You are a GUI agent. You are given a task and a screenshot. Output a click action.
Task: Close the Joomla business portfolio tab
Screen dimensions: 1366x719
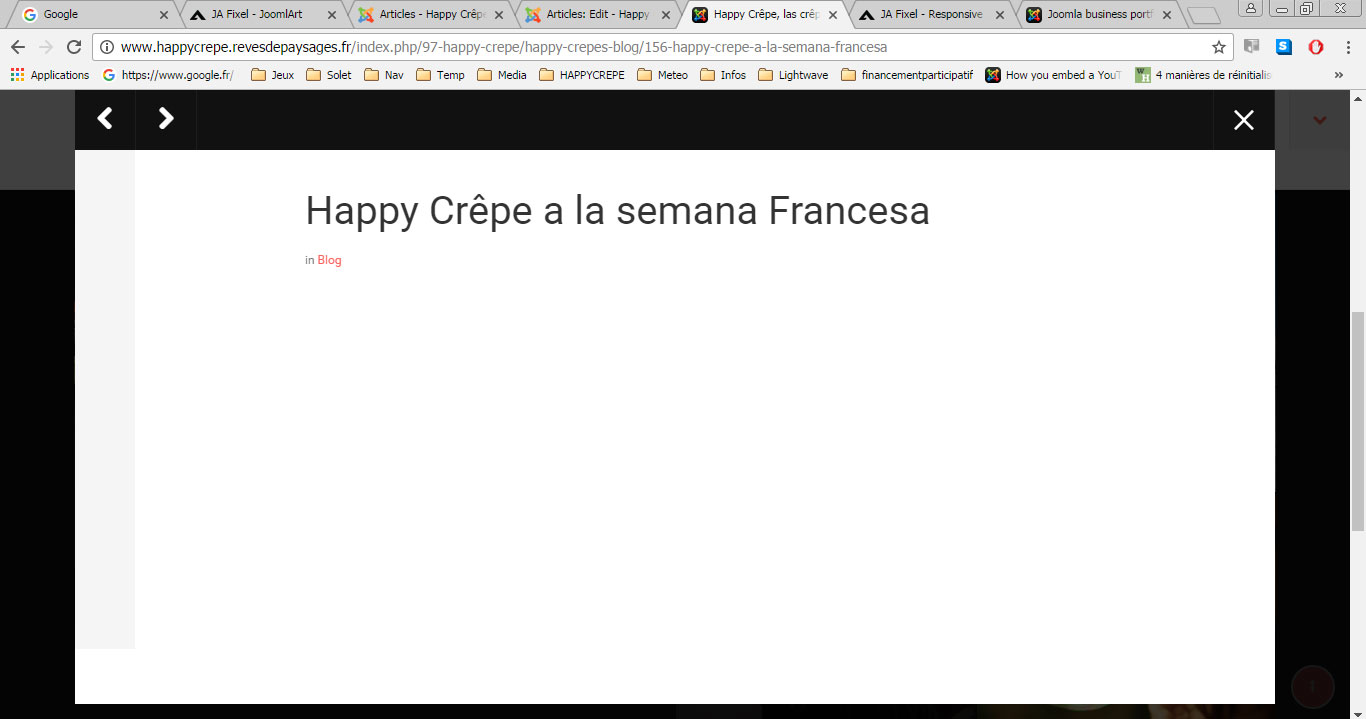tap(1167, 15)
